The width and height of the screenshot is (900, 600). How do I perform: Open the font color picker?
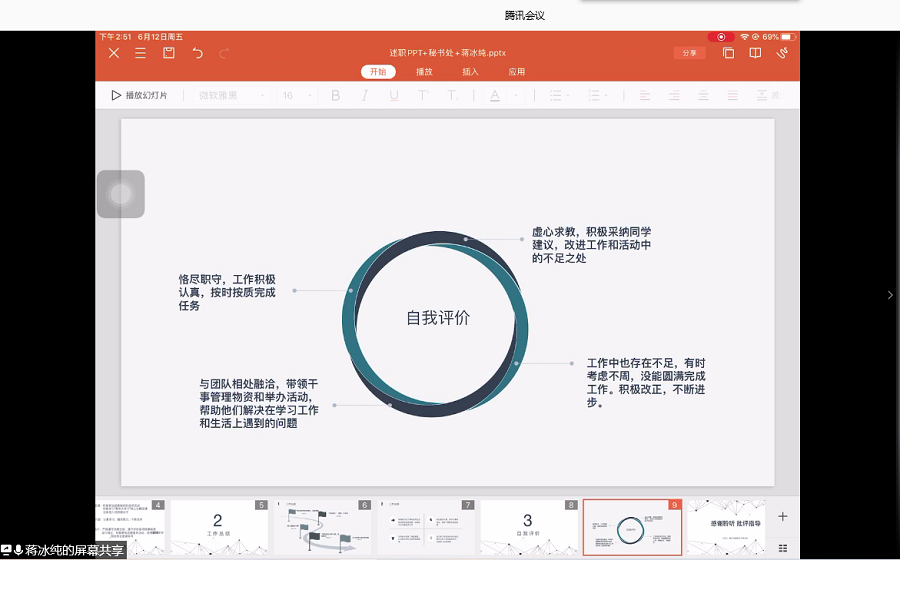[497, 96]
